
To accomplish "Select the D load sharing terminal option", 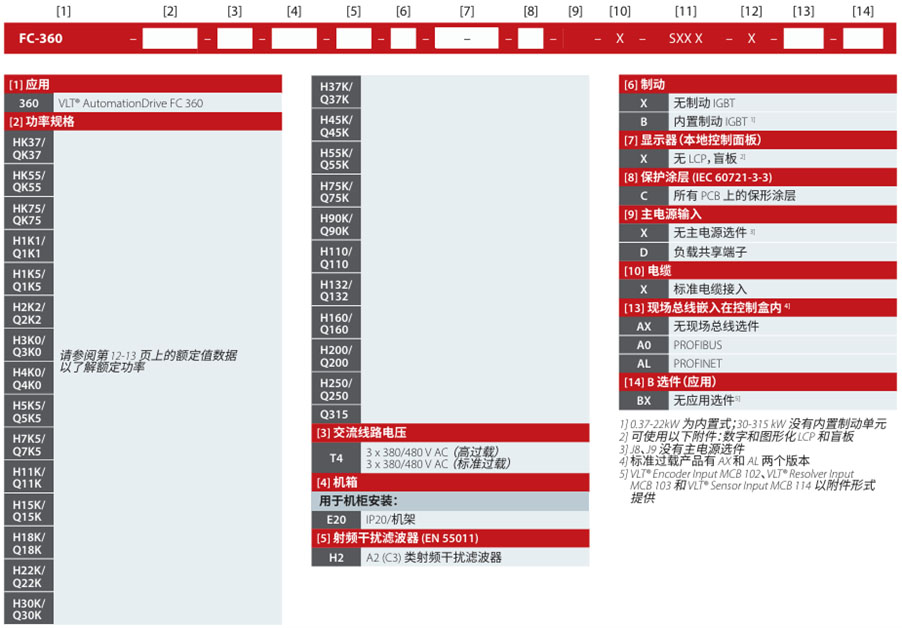I will click(x=645, y=253).
